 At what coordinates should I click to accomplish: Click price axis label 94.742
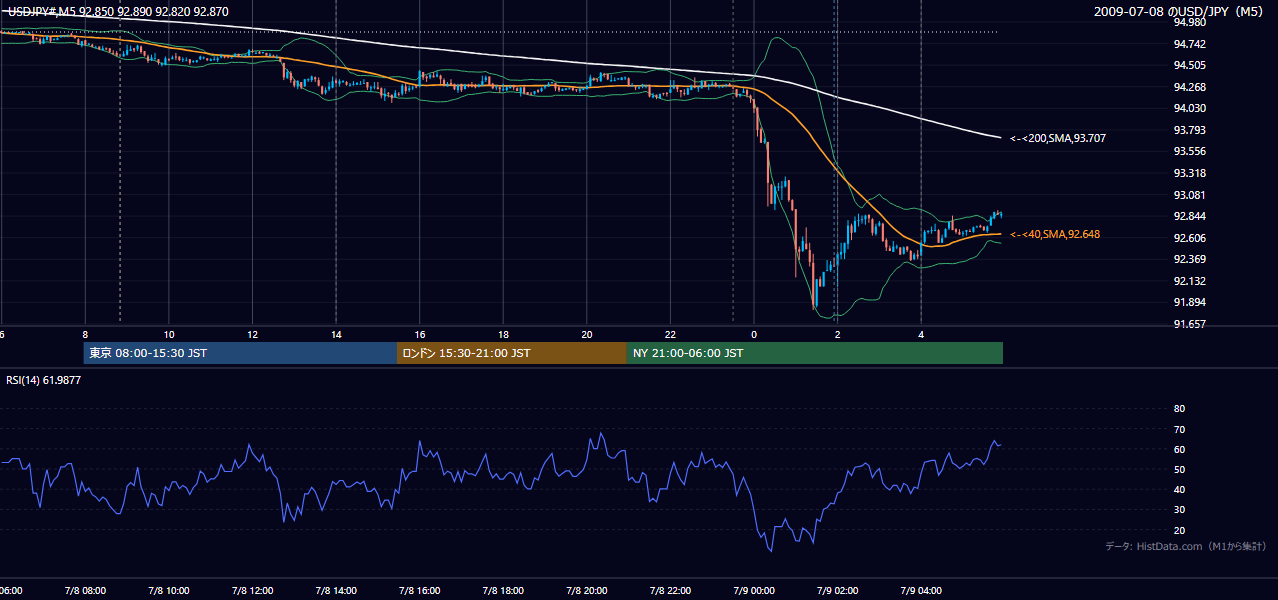[1189, 44]
